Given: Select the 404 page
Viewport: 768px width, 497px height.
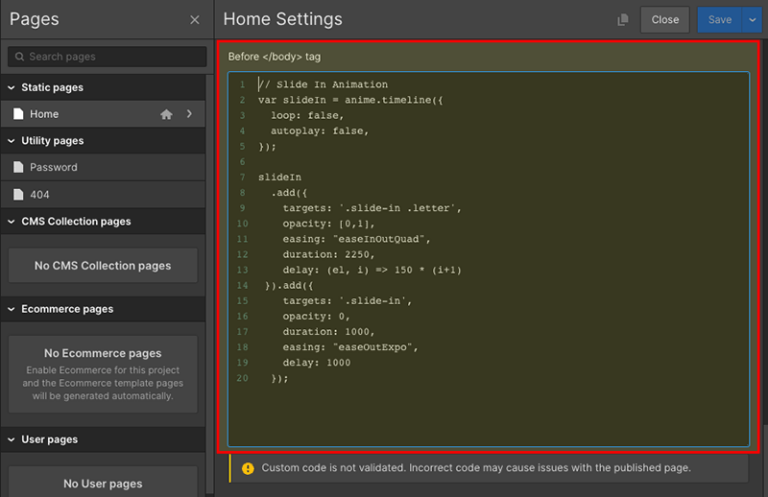Looking at the screenshot, I should pos(40,195).
